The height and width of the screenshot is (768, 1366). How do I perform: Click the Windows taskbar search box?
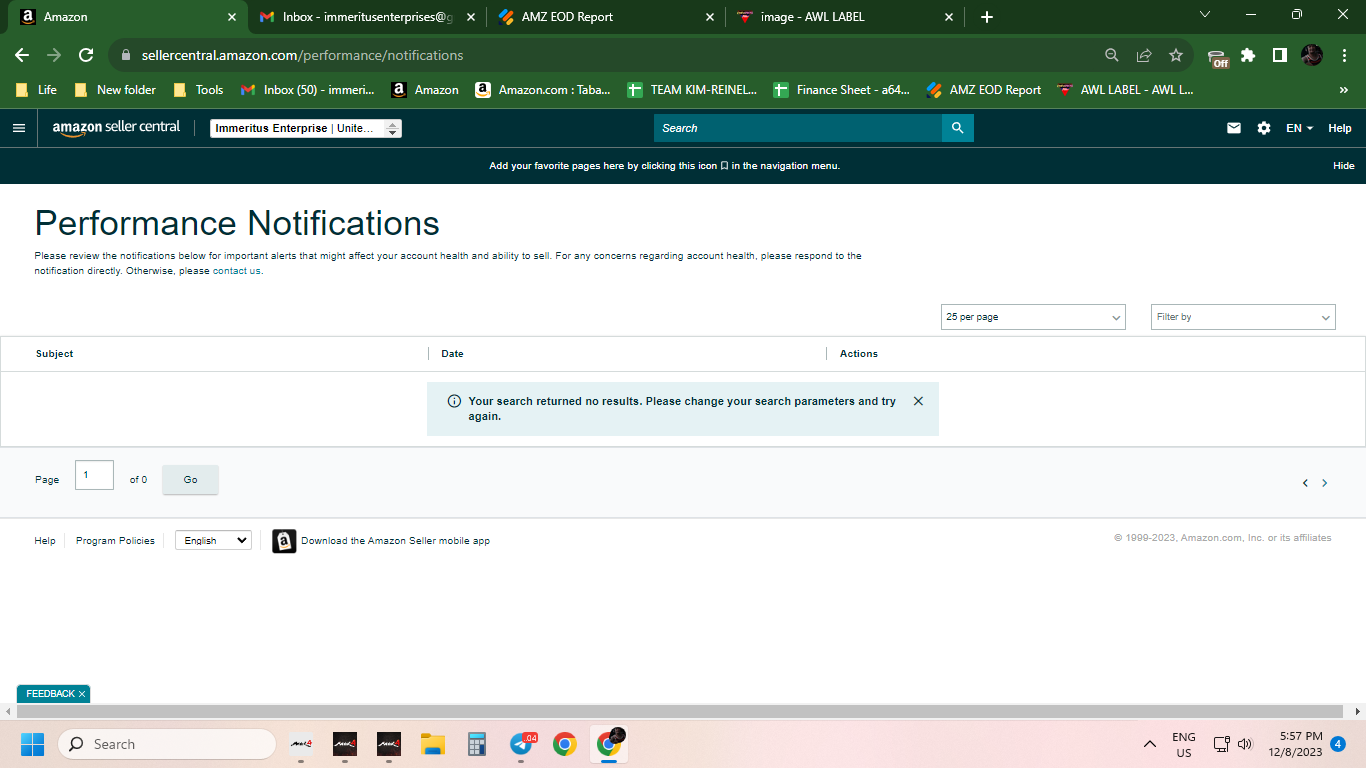[x=166, y=744]
